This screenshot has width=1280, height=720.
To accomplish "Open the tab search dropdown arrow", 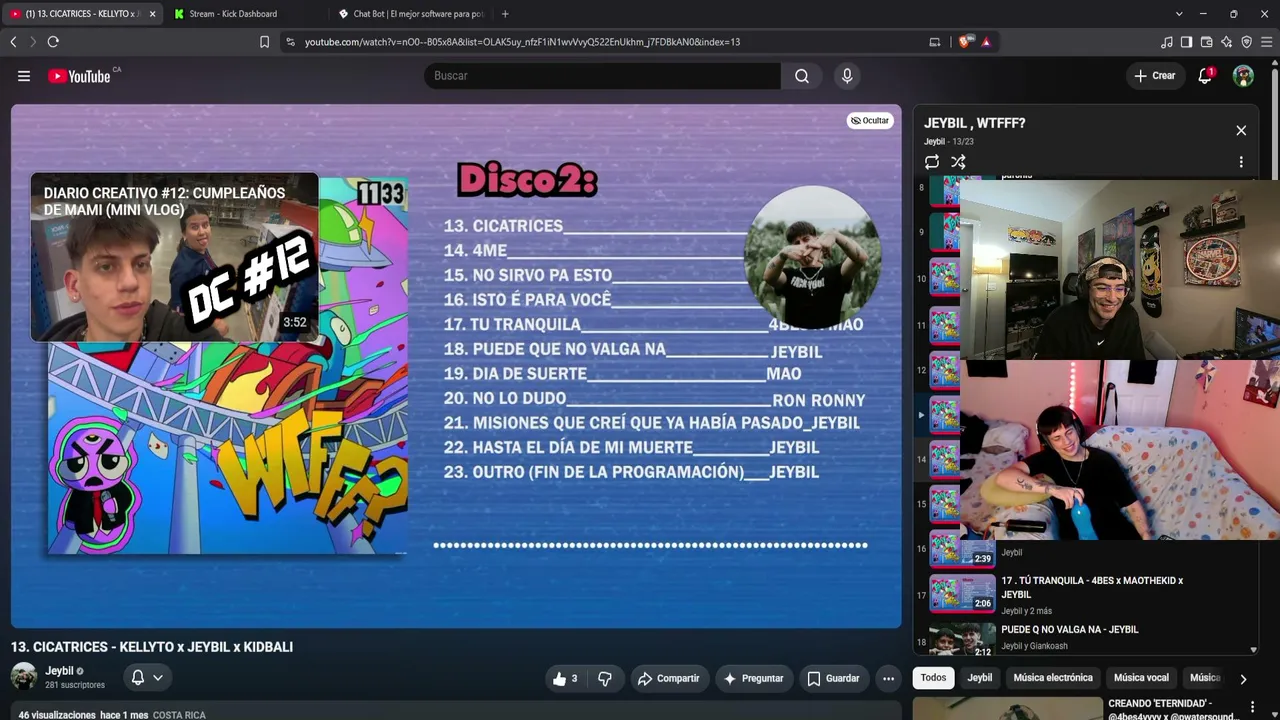I will pos(1179,14).
